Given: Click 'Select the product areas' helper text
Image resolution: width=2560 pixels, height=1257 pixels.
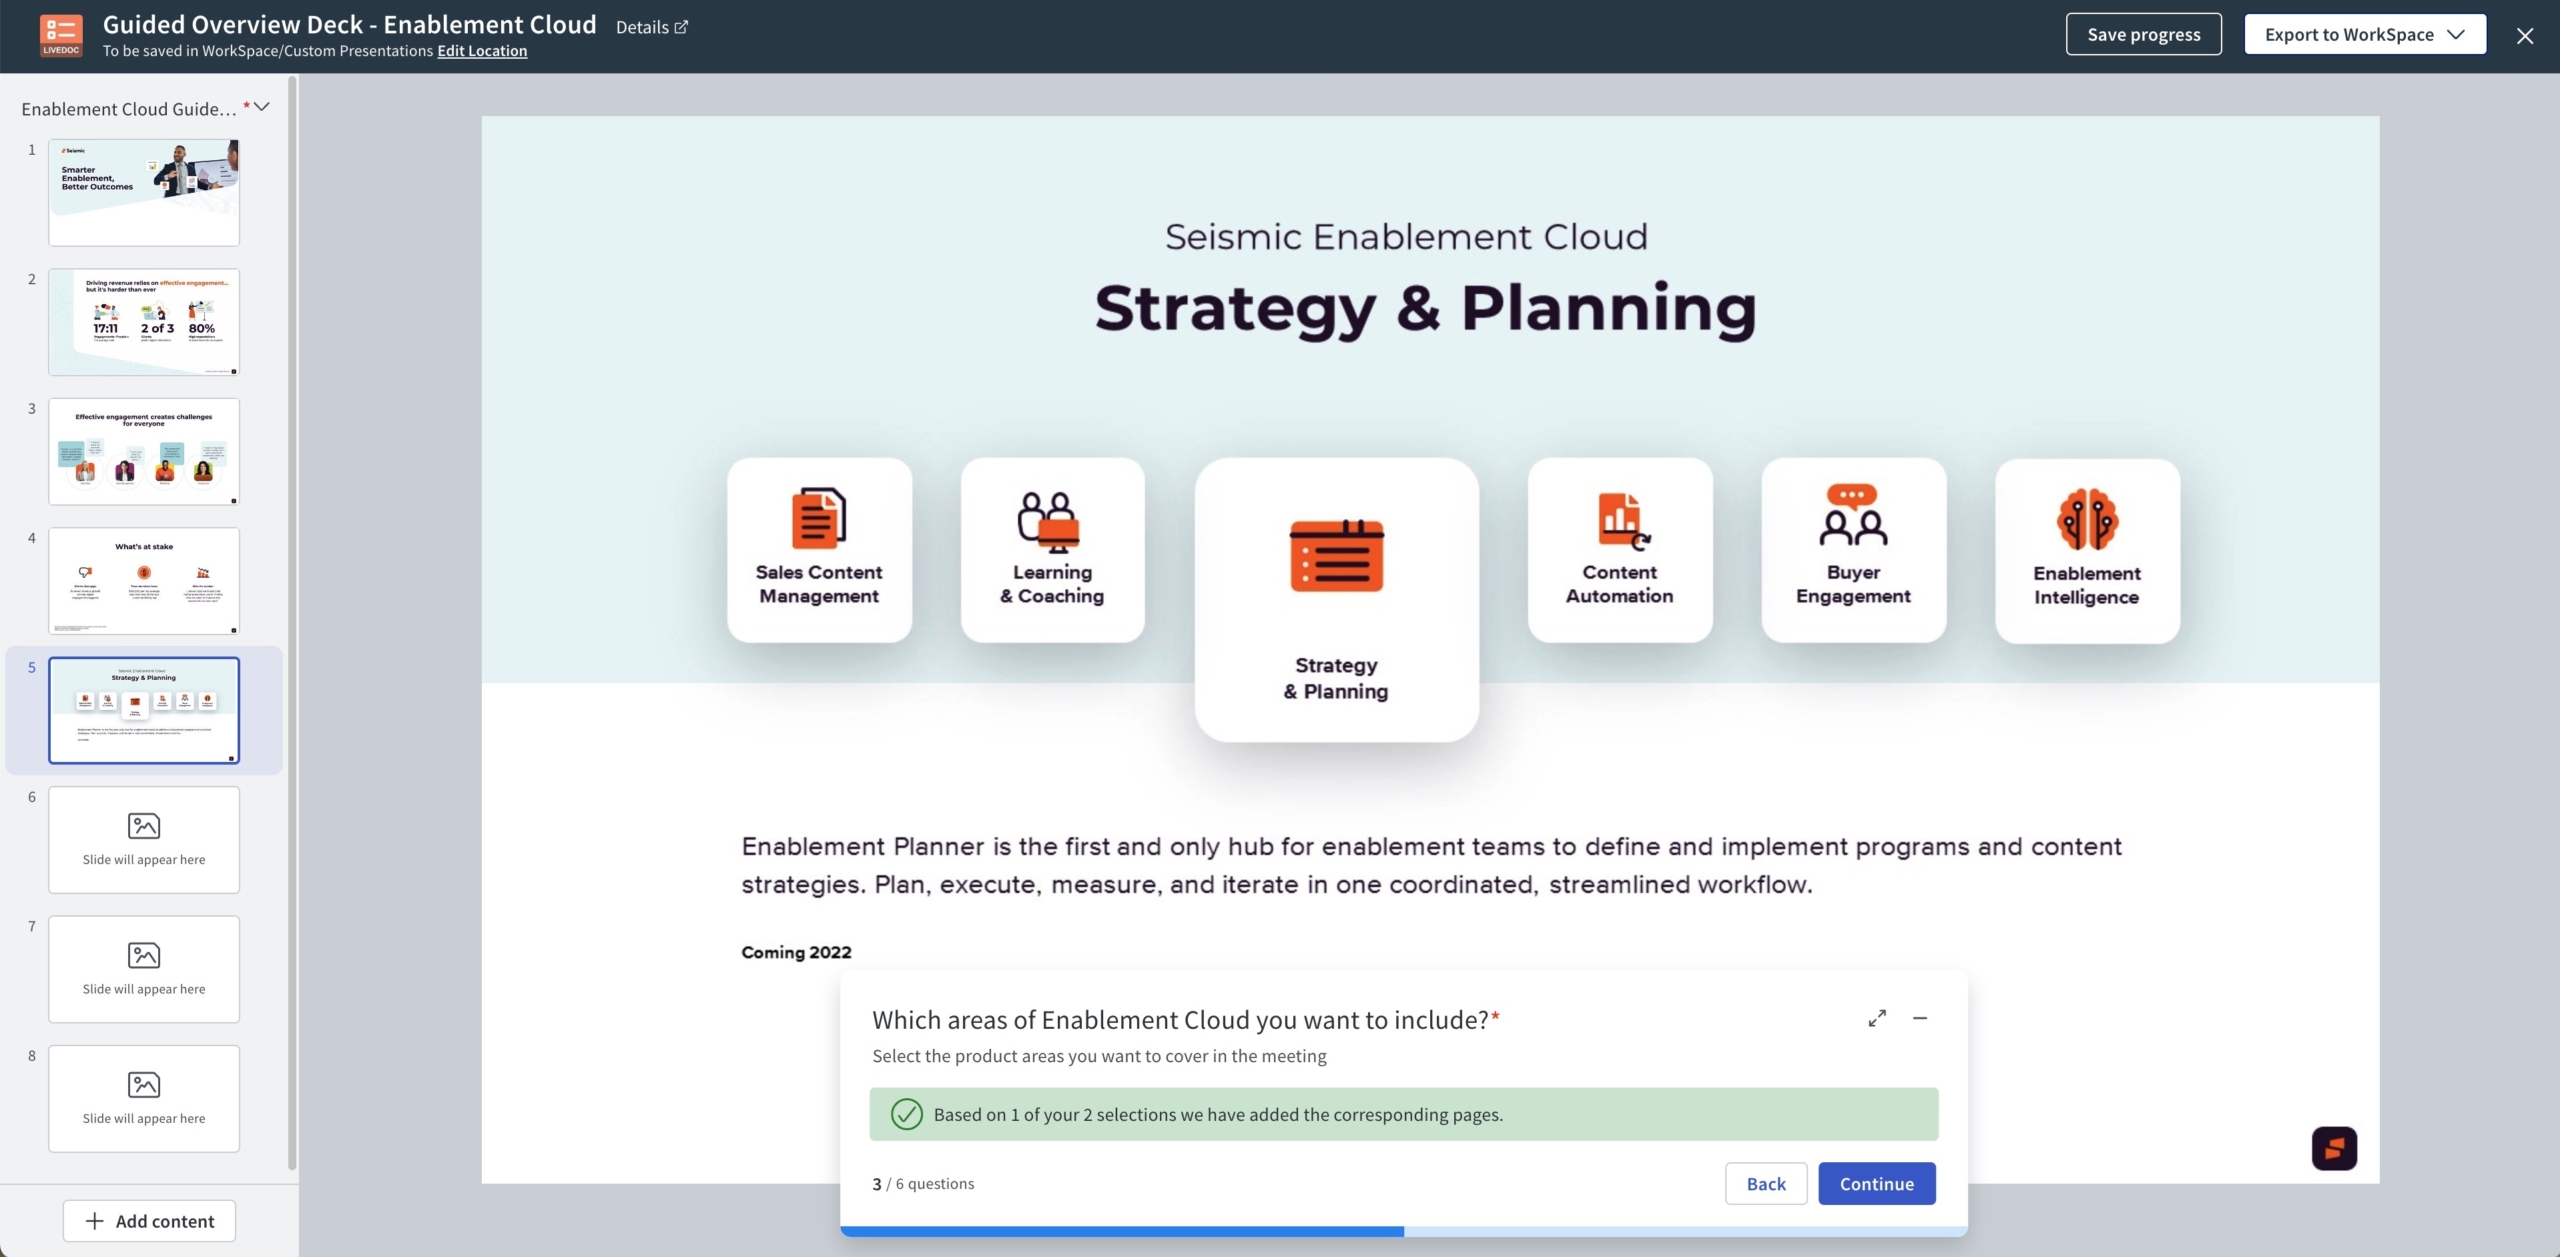Looking at the screenshot, I should click(1099, 1056).
